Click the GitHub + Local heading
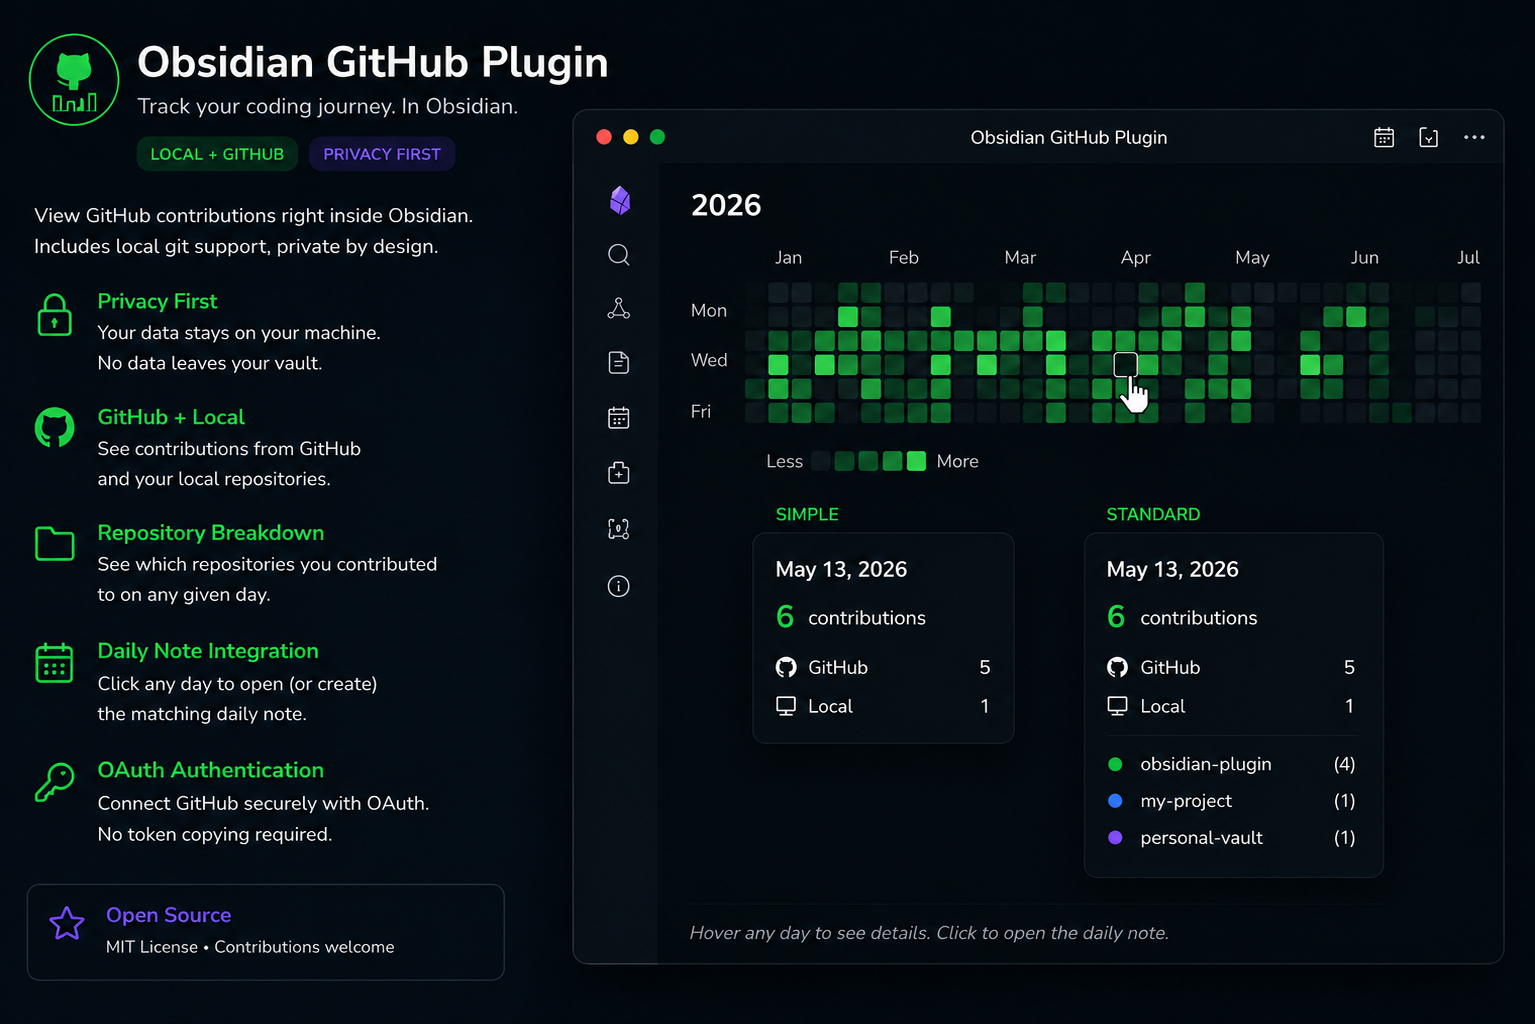Screen dimensions: 1535x1024 point(171,417)
